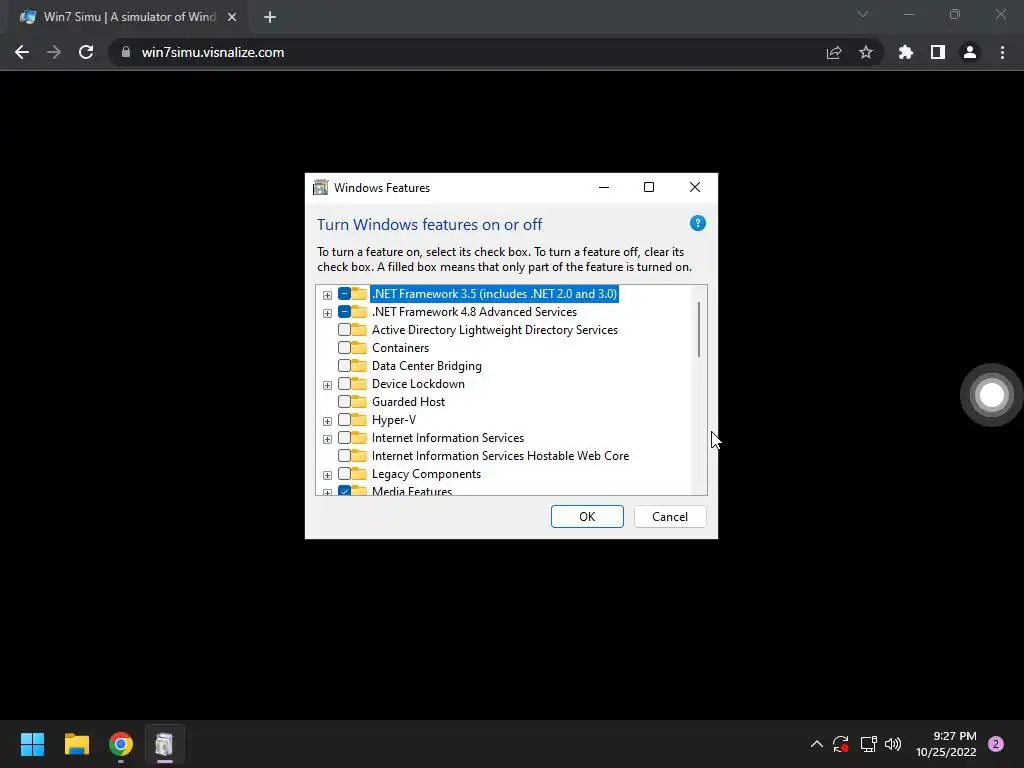This screenshot has height=768, width=1024.
Task: Open the Chrome profile icon
Action: [970, 52]
